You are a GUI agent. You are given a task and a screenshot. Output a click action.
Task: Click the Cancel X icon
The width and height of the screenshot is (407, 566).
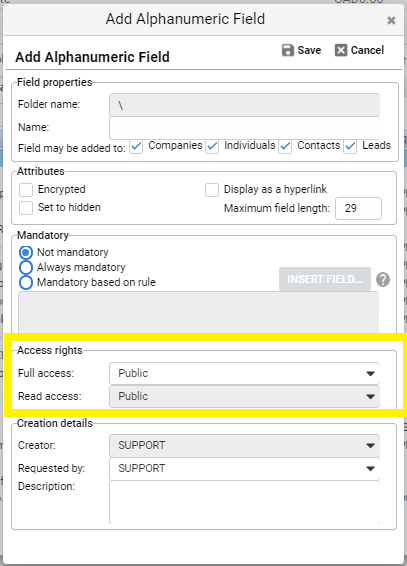pyautogui.click(x=341, y=50)
